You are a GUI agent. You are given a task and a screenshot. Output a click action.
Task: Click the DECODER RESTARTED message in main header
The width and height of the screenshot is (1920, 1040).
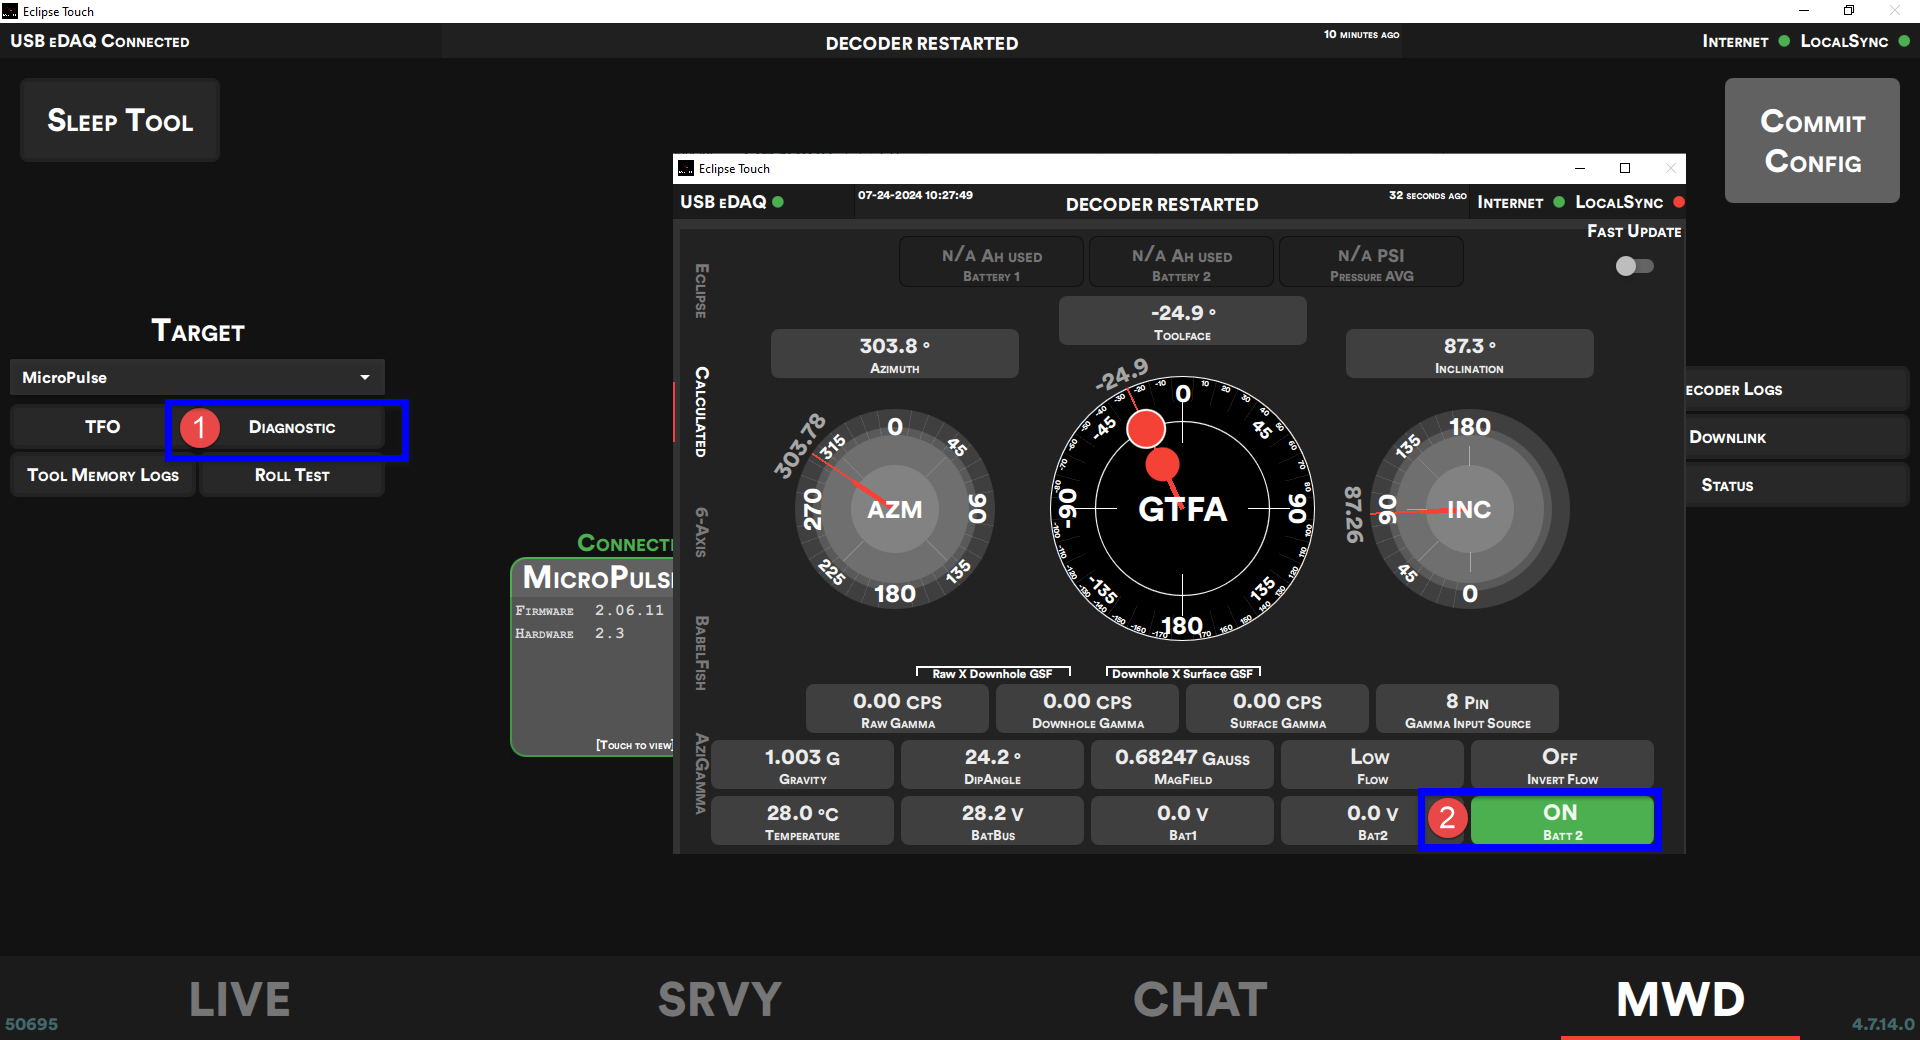tap(922, 43)
